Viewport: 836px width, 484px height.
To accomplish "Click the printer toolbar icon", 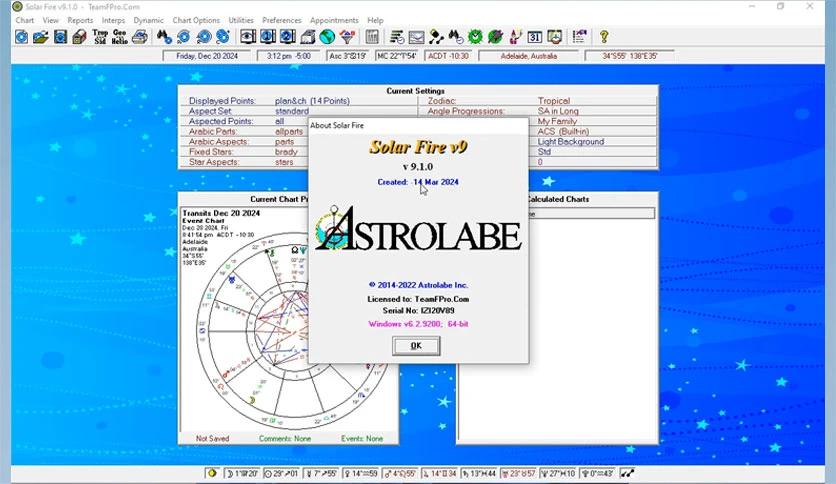I will 140,37.
